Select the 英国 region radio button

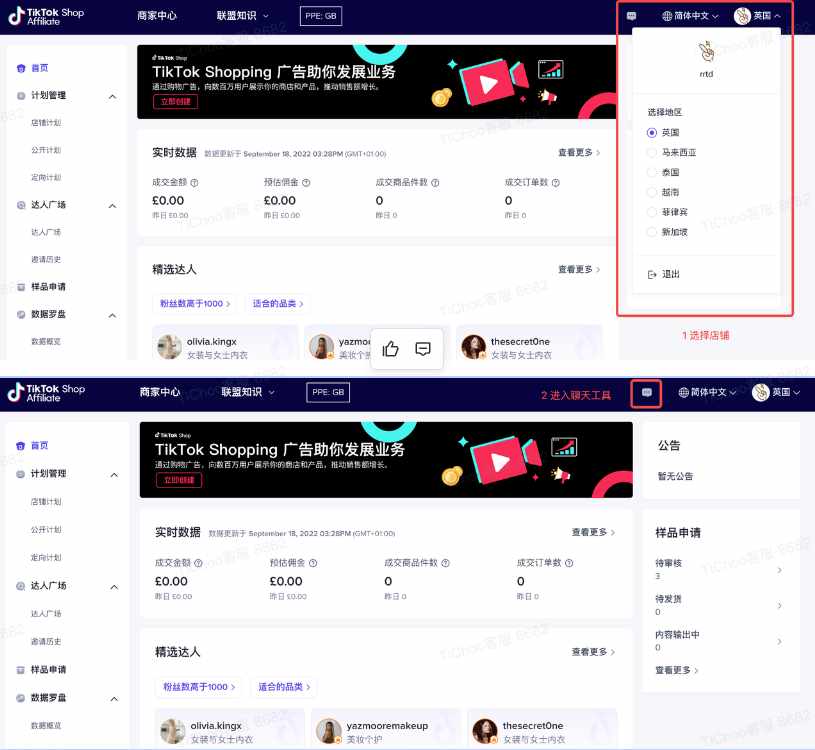tap(651, 133)
